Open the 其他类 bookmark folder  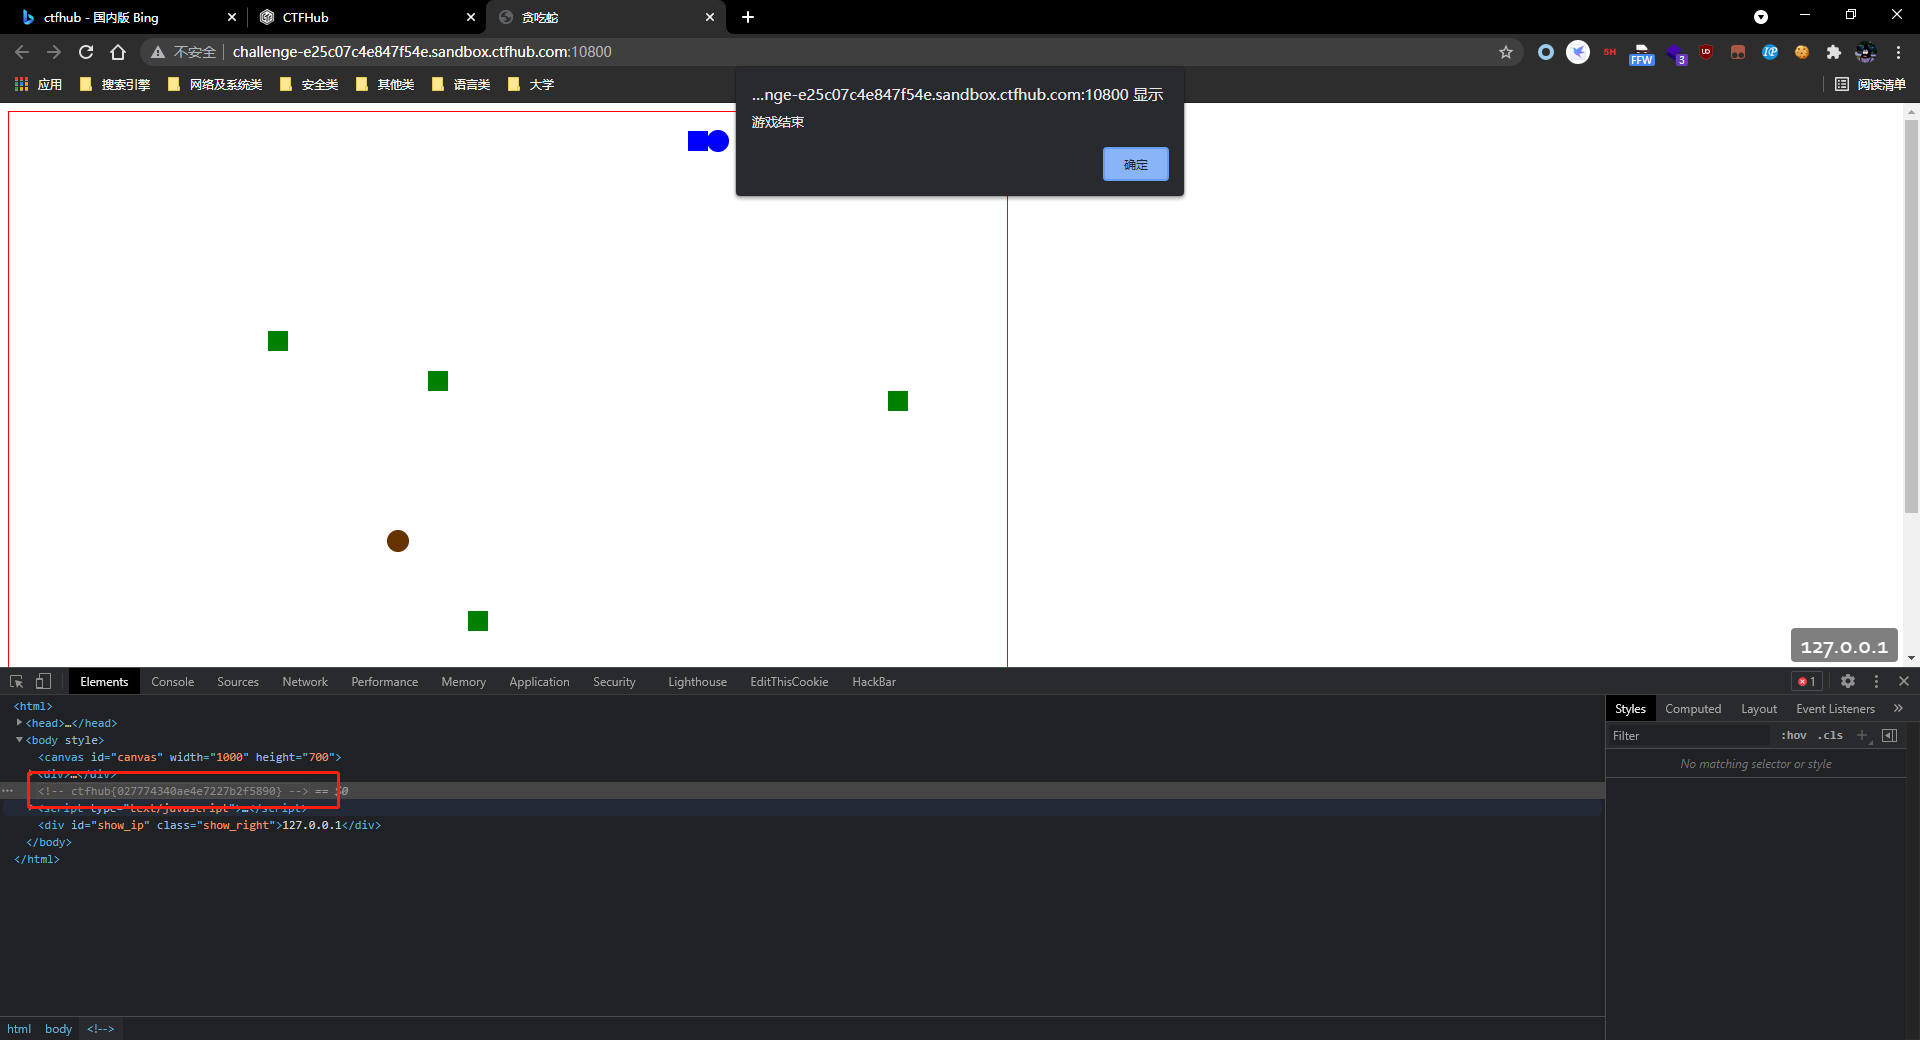coord(385,85)
